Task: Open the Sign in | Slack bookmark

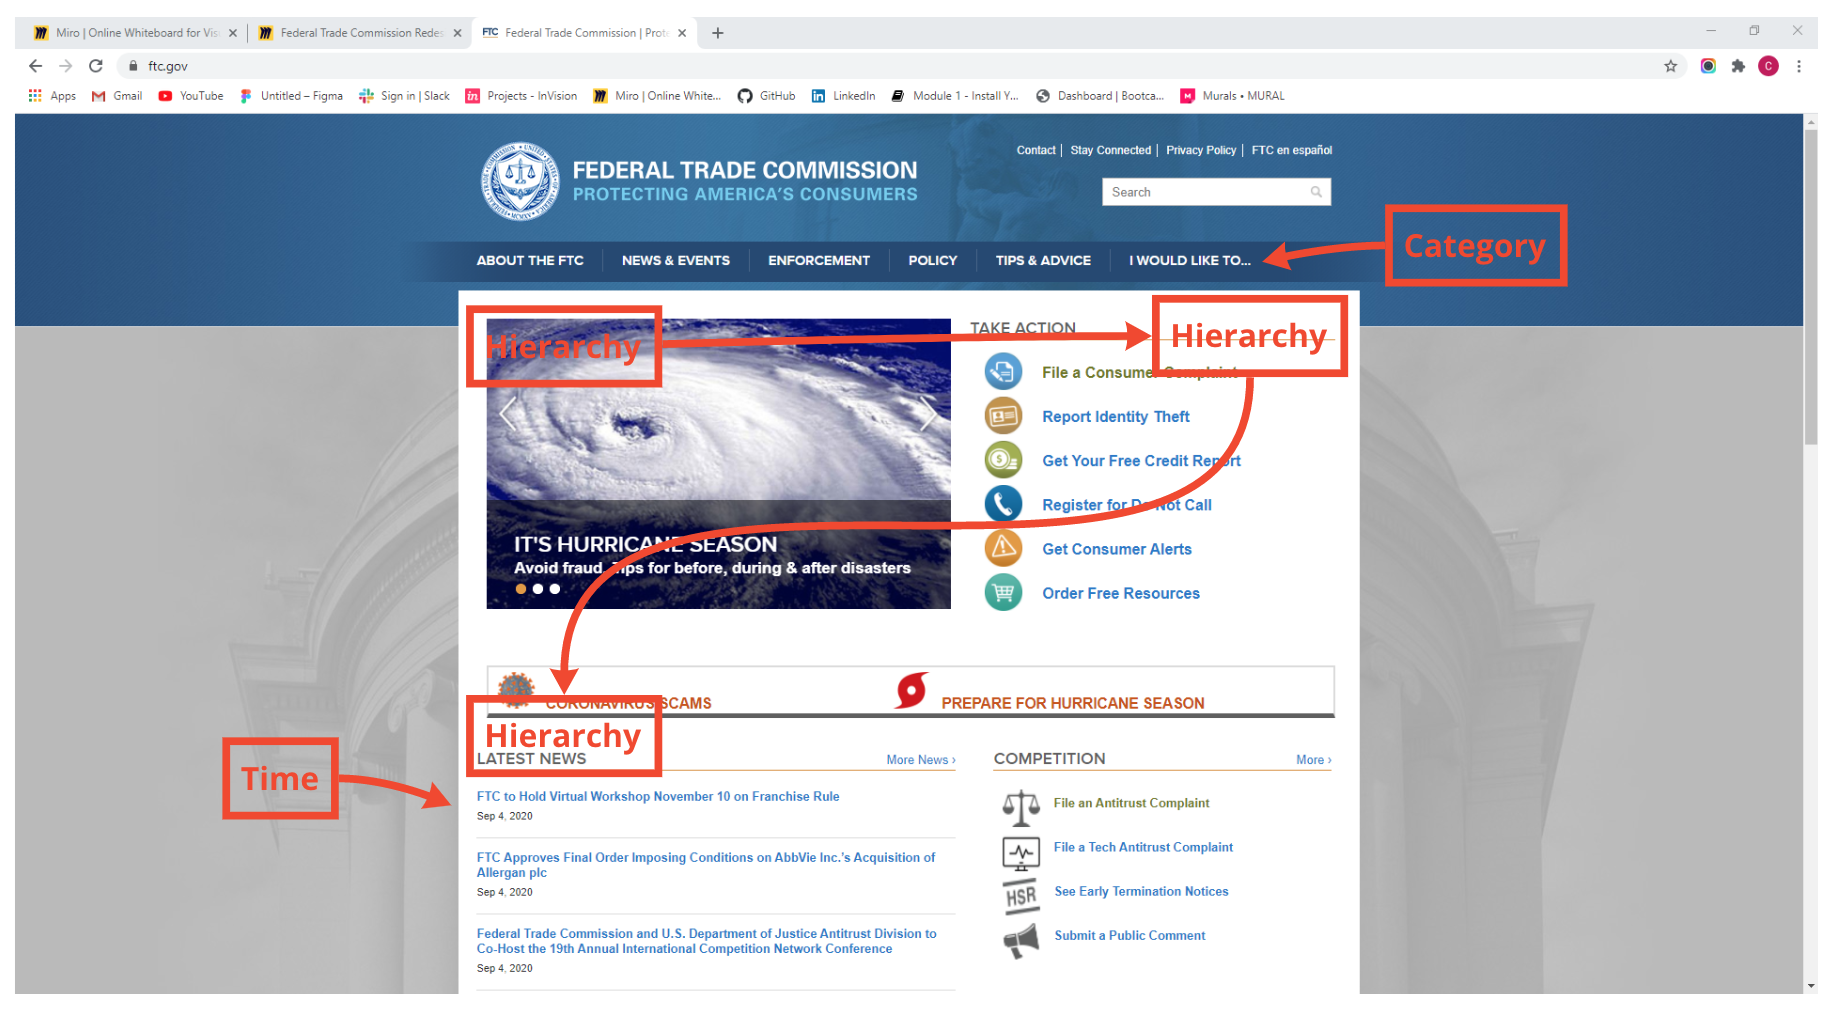Action: click(x=405, y=96)
